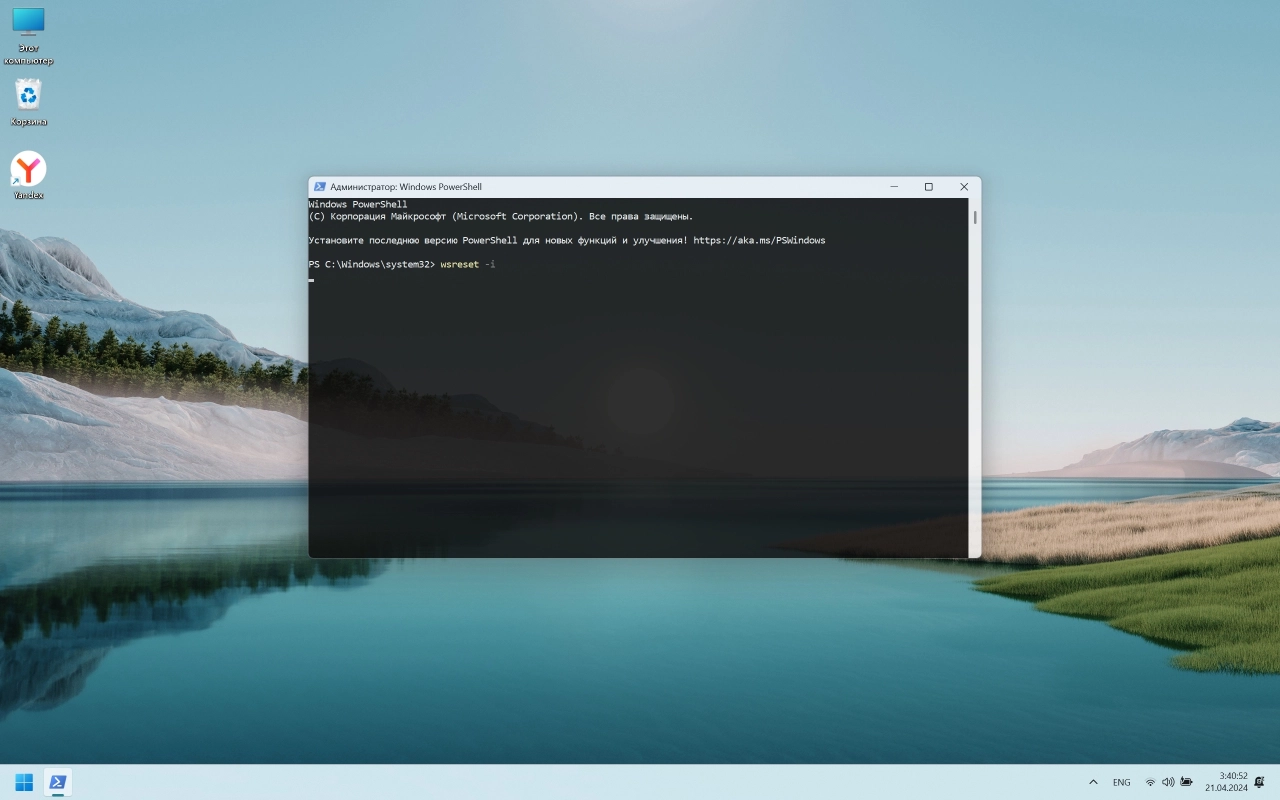Viewport: 1280px width, 800px height.
Task: Open the Windows Start menu
Action: pyautogui.click(x=24, y=782)
